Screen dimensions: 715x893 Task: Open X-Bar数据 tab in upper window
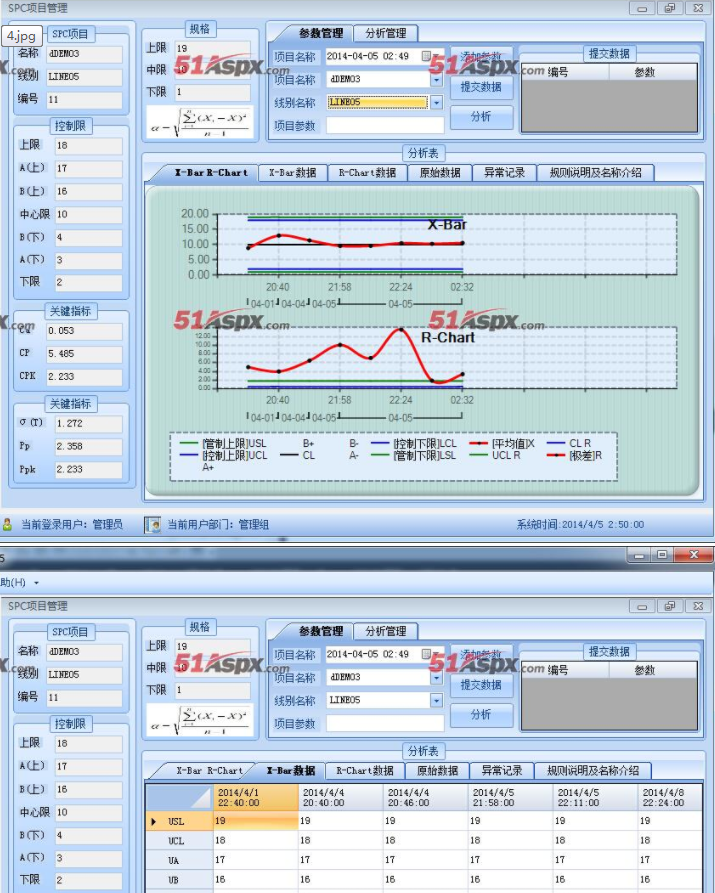pyautogui.click(x=292, y=173)
